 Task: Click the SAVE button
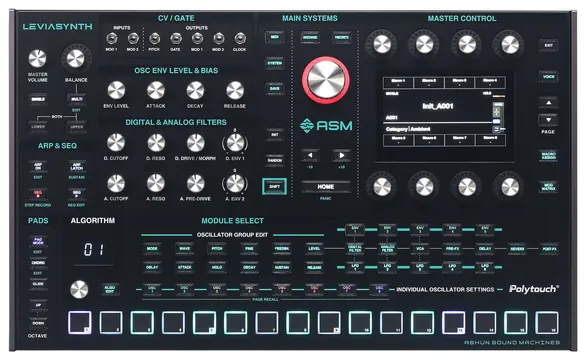(274, 89)
